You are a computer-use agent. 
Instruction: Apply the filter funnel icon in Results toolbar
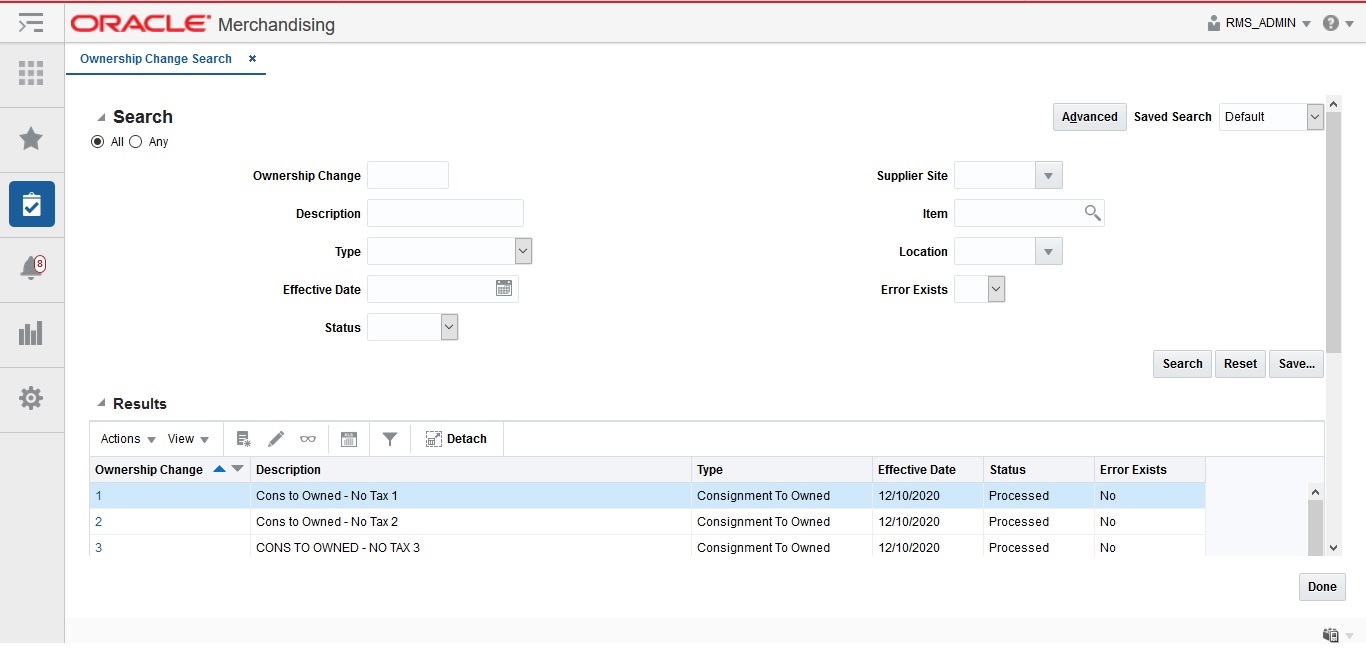(390, 439)
